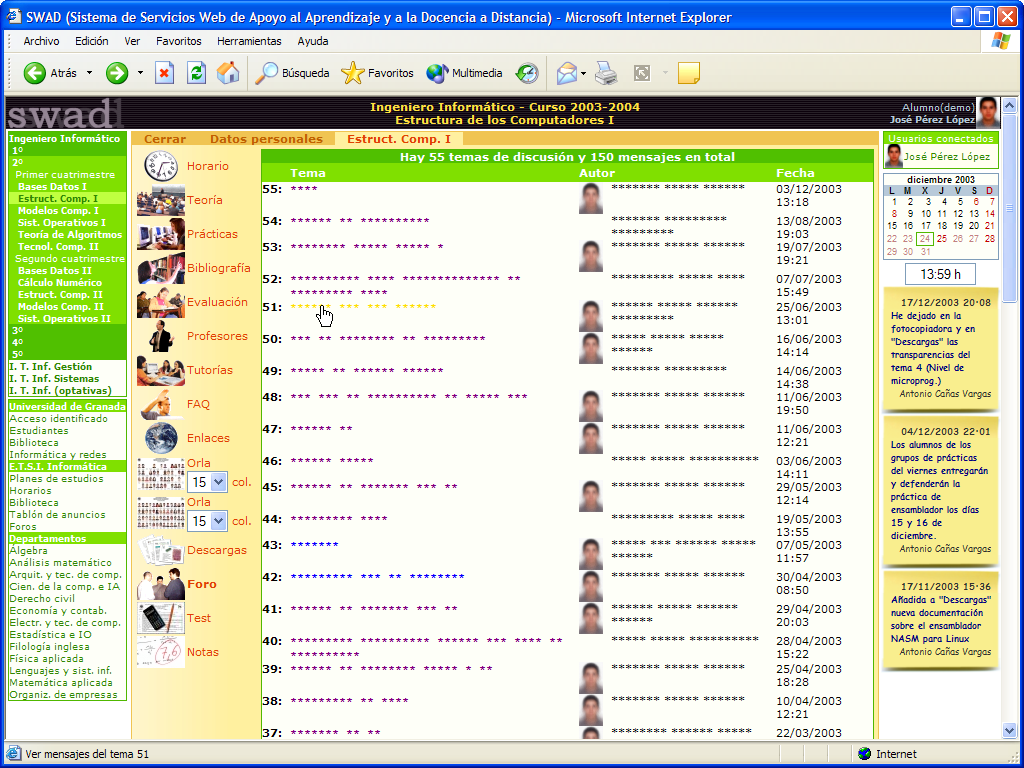Click the Enlaces globe icon

(x=160, y=438)
